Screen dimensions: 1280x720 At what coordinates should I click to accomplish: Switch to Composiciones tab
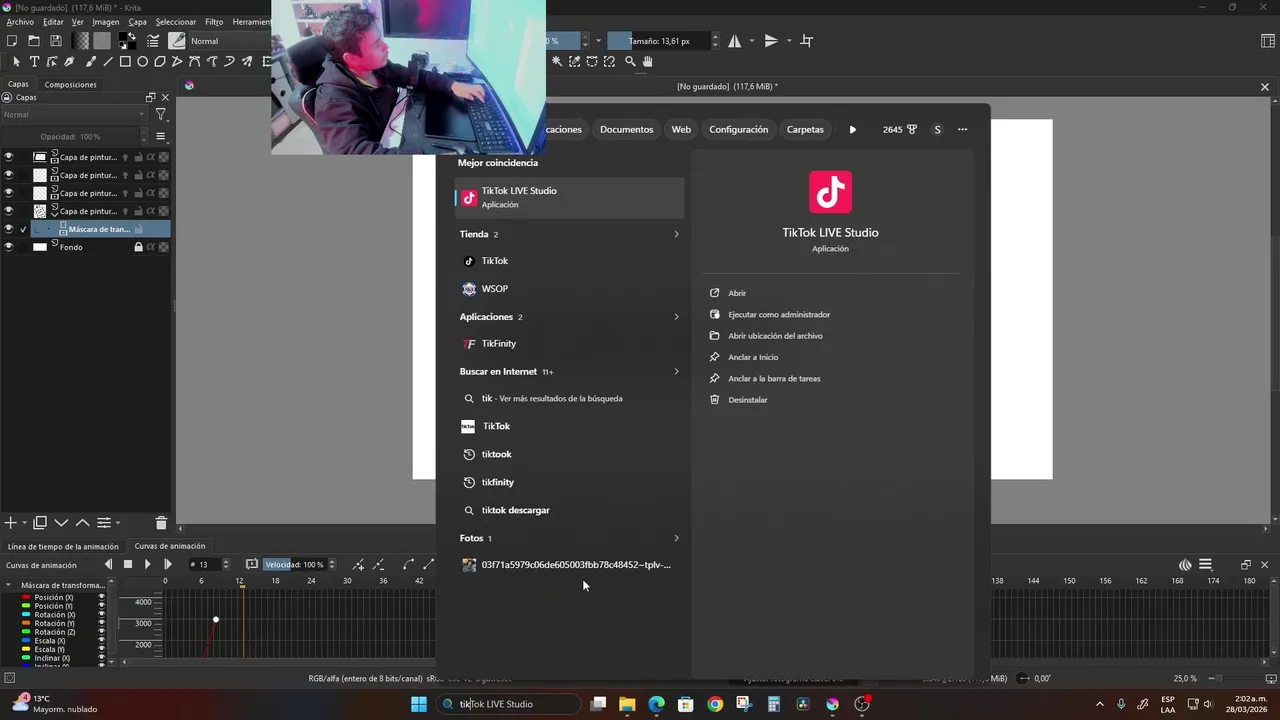click(71, 84)
